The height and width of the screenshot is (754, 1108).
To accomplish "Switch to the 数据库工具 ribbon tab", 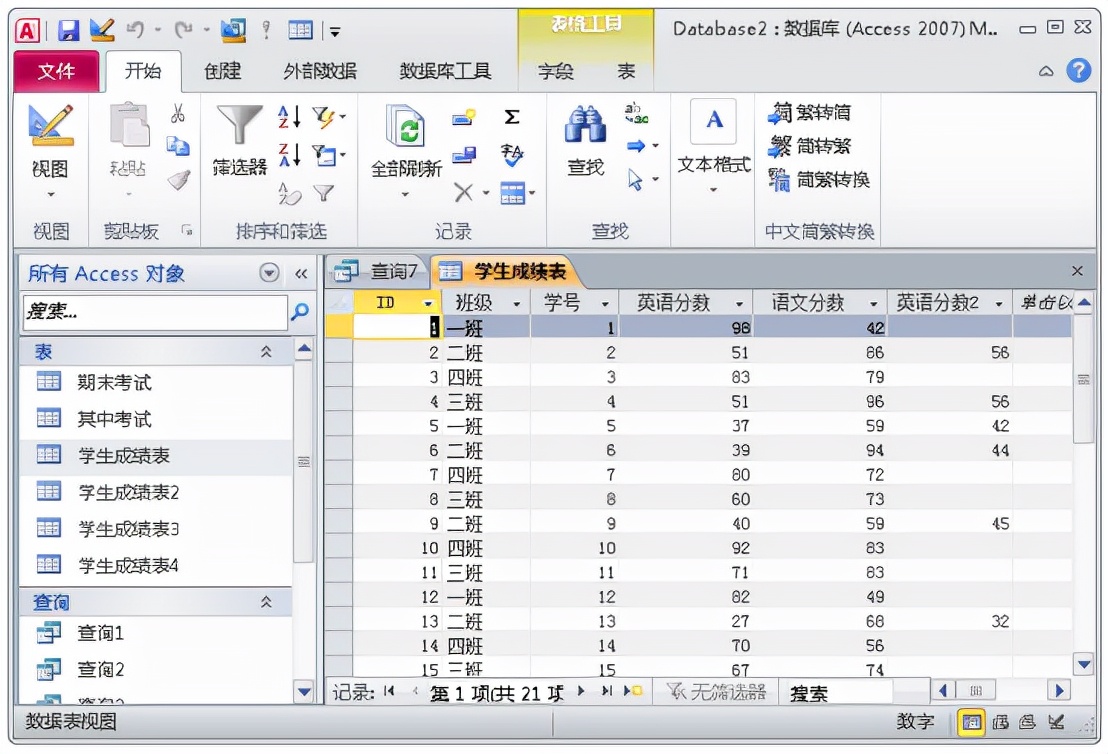I will point(445,71).
